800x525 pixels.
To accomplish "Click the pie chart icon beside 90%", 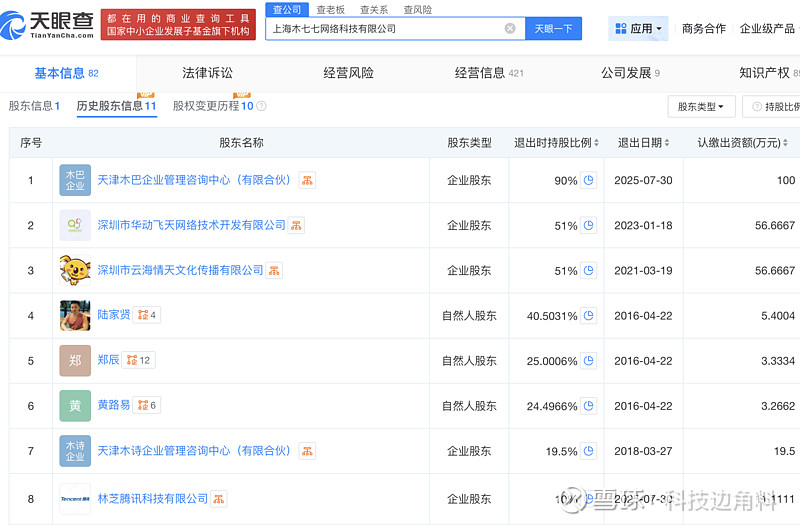I will point(588,180).
